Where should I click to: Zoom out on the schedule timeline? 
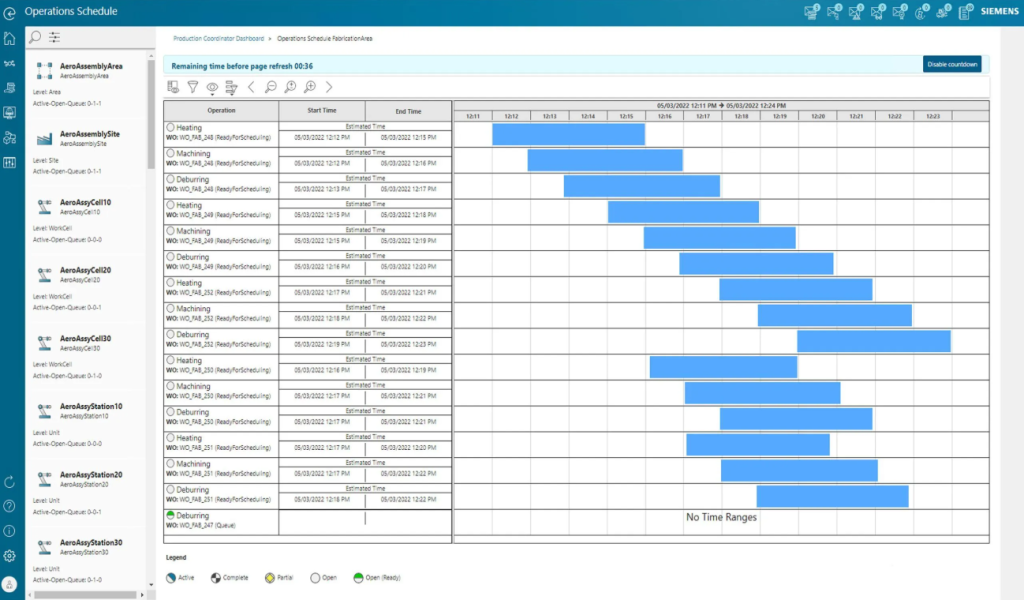point(271,87)
